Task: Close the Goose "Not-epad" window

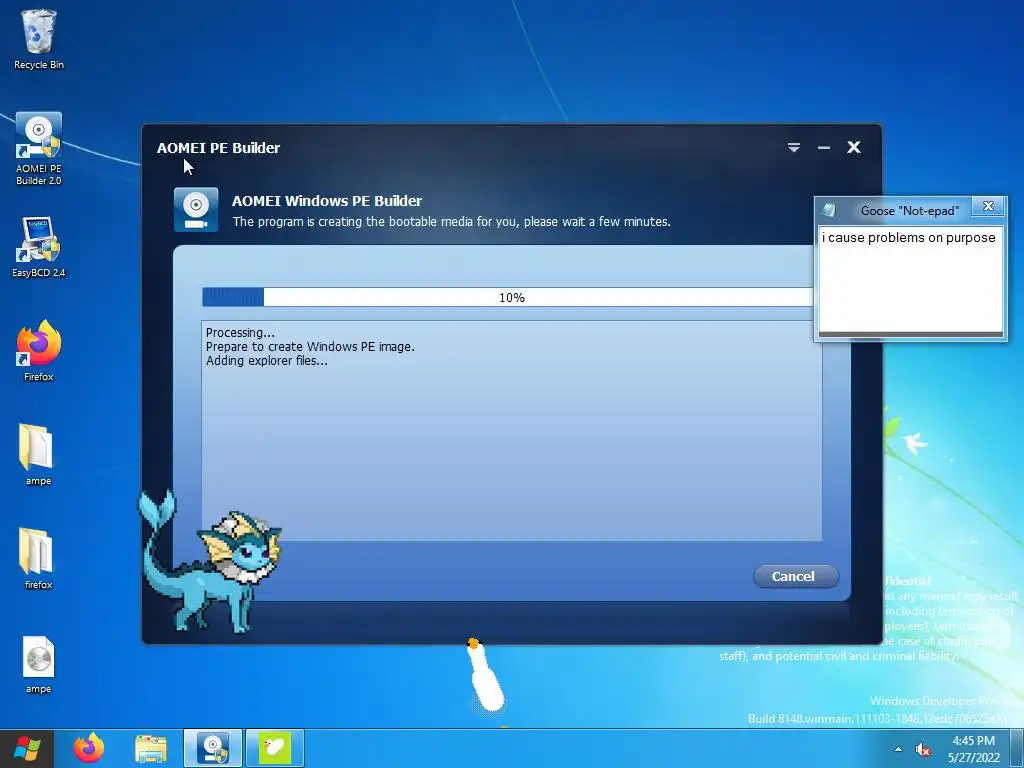Action: click(x=988, y=206)
